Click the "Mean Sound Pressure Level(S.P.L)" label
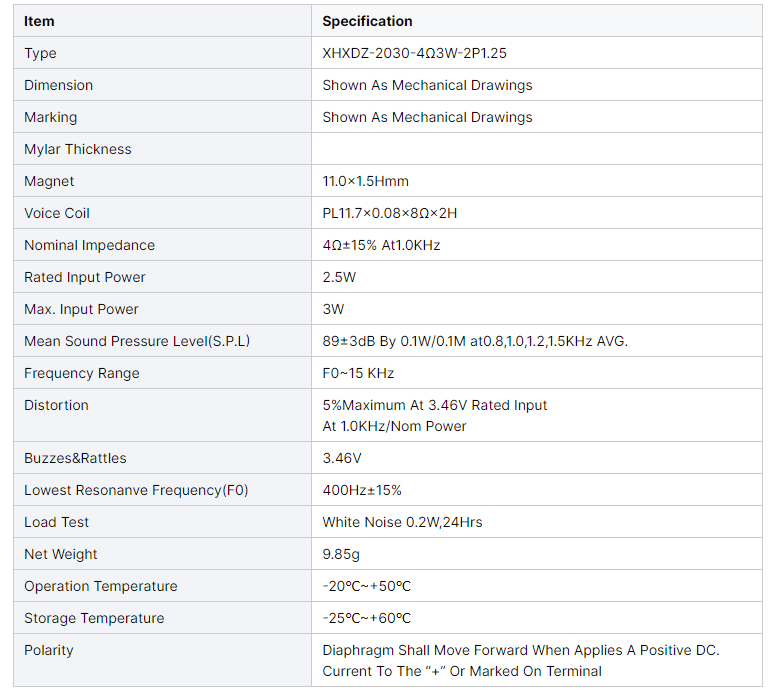Image resolution: width=770 pixels, height=694 pixels. pos(137,341)
